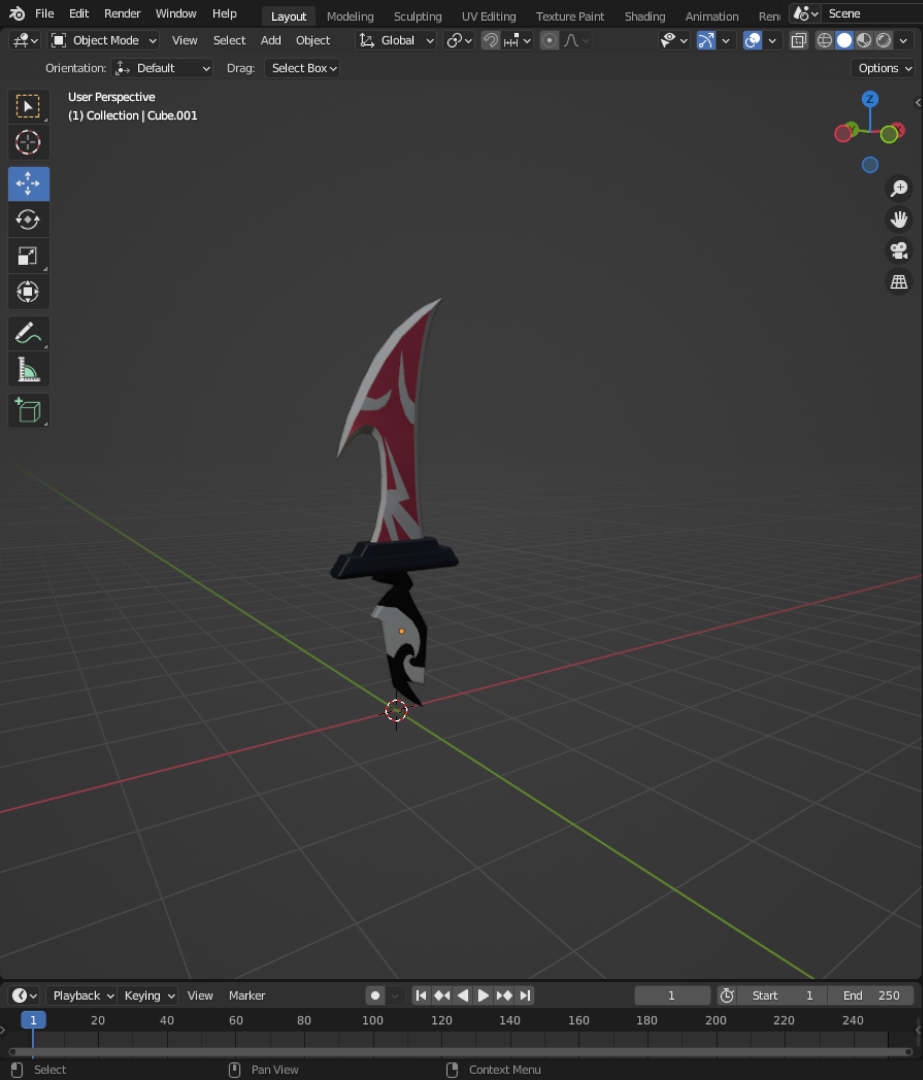Open the viewport Add menu

point(271,41)
